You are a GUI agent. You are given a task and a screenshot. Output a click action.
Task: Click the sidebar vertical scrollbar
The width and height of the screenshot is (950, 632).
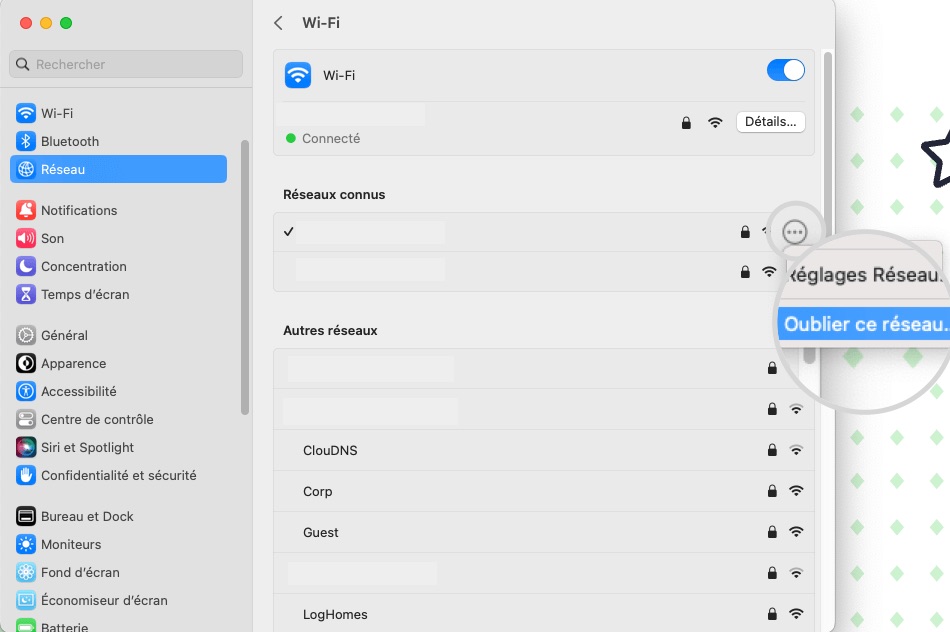[245, 278]
